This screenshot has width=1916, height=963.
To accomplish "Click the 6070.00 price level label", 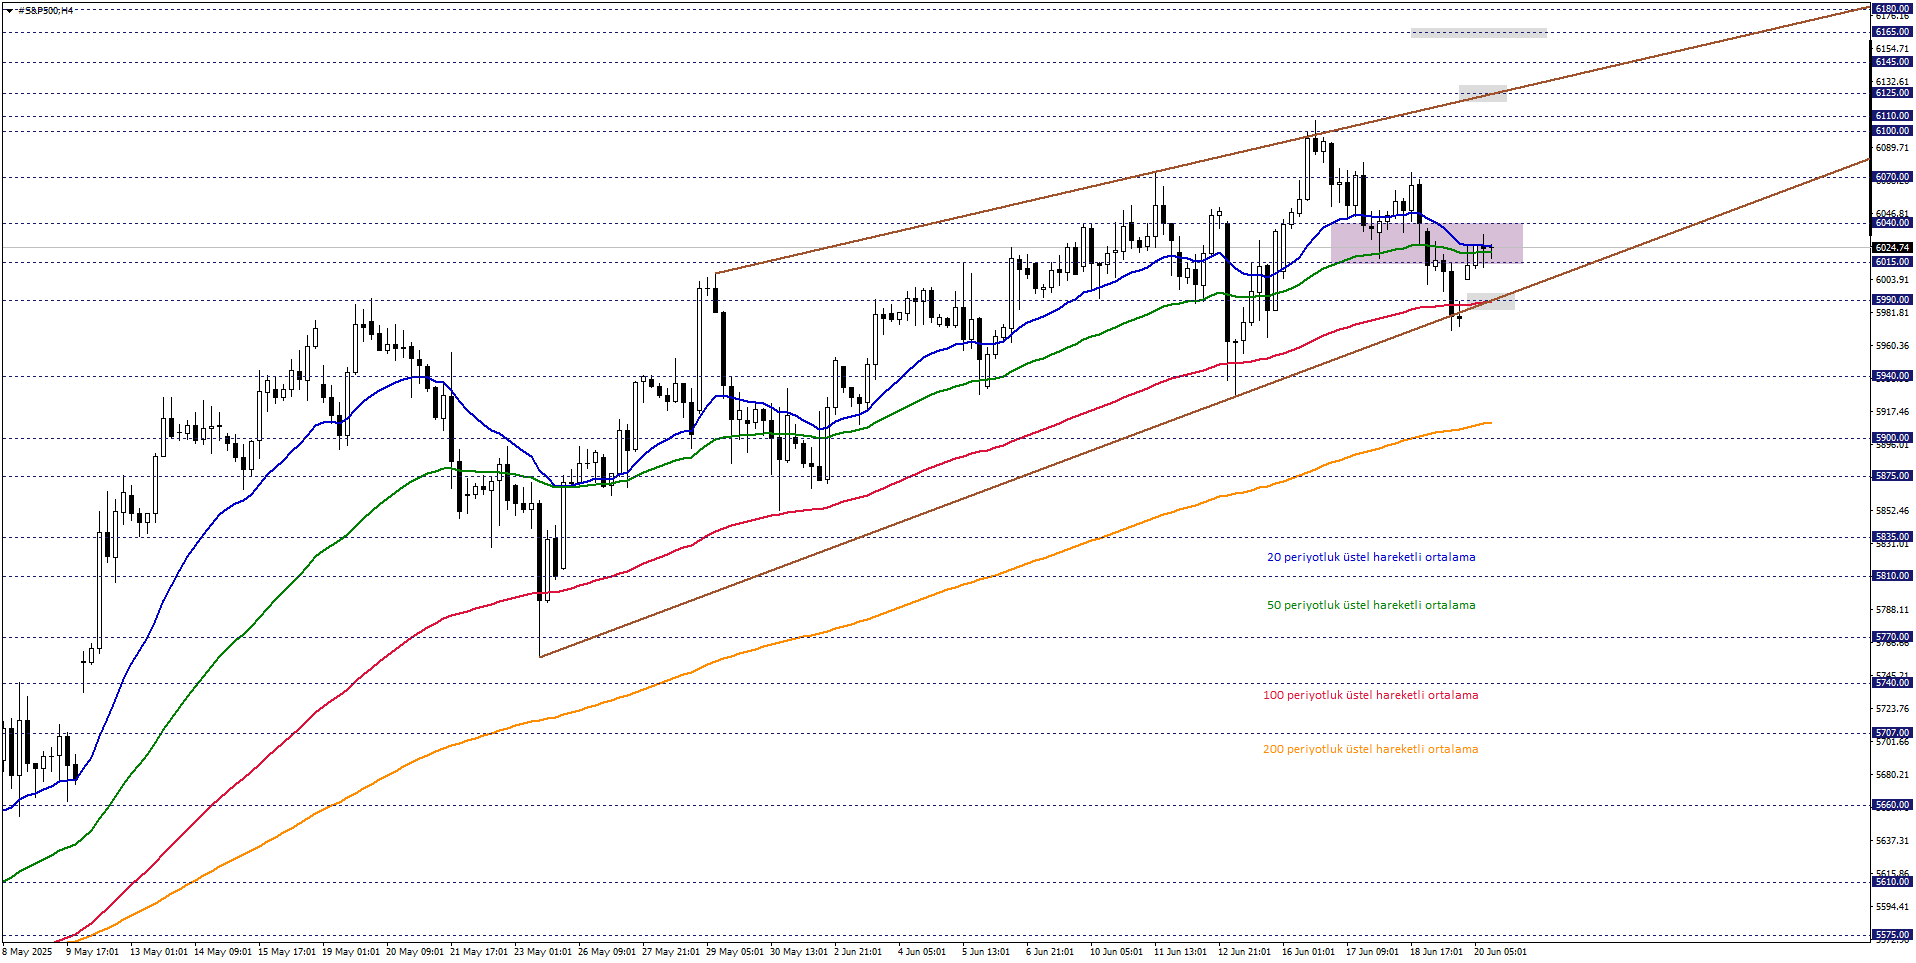I will click(1892, 177).
